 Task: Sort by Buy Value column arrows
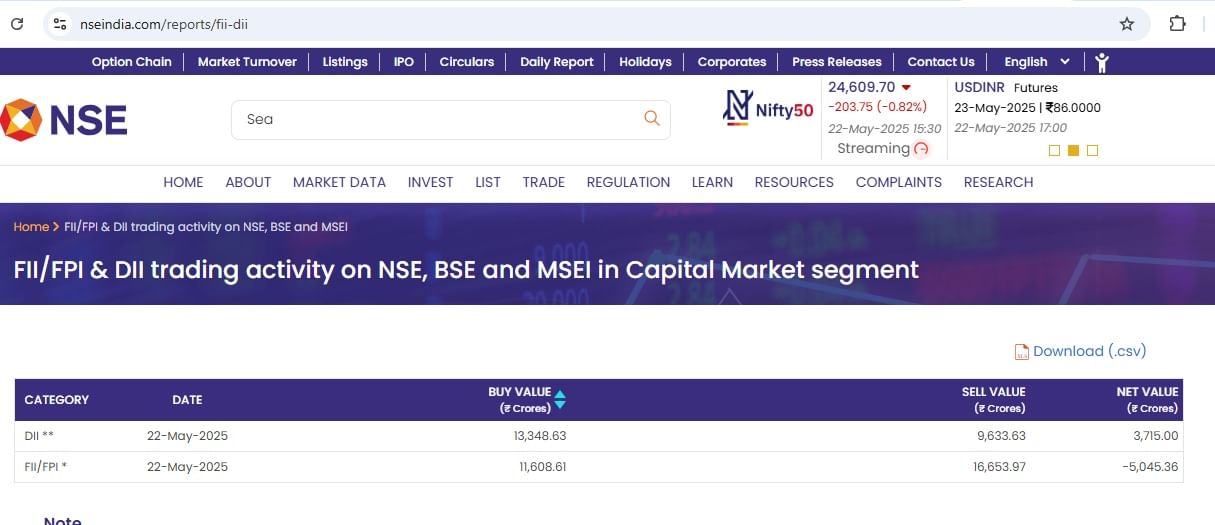pyautogui.click(x=560, y=399)
